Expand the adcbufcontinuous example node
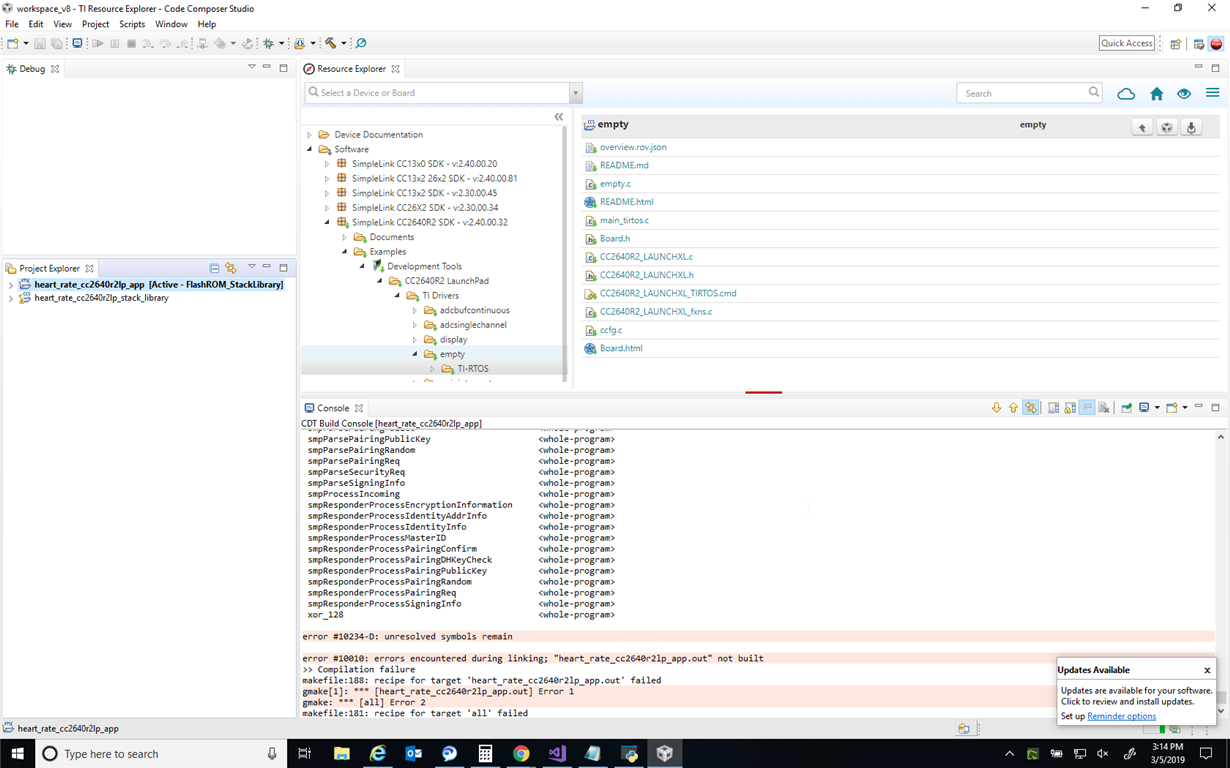 click(x=415, y=310)
